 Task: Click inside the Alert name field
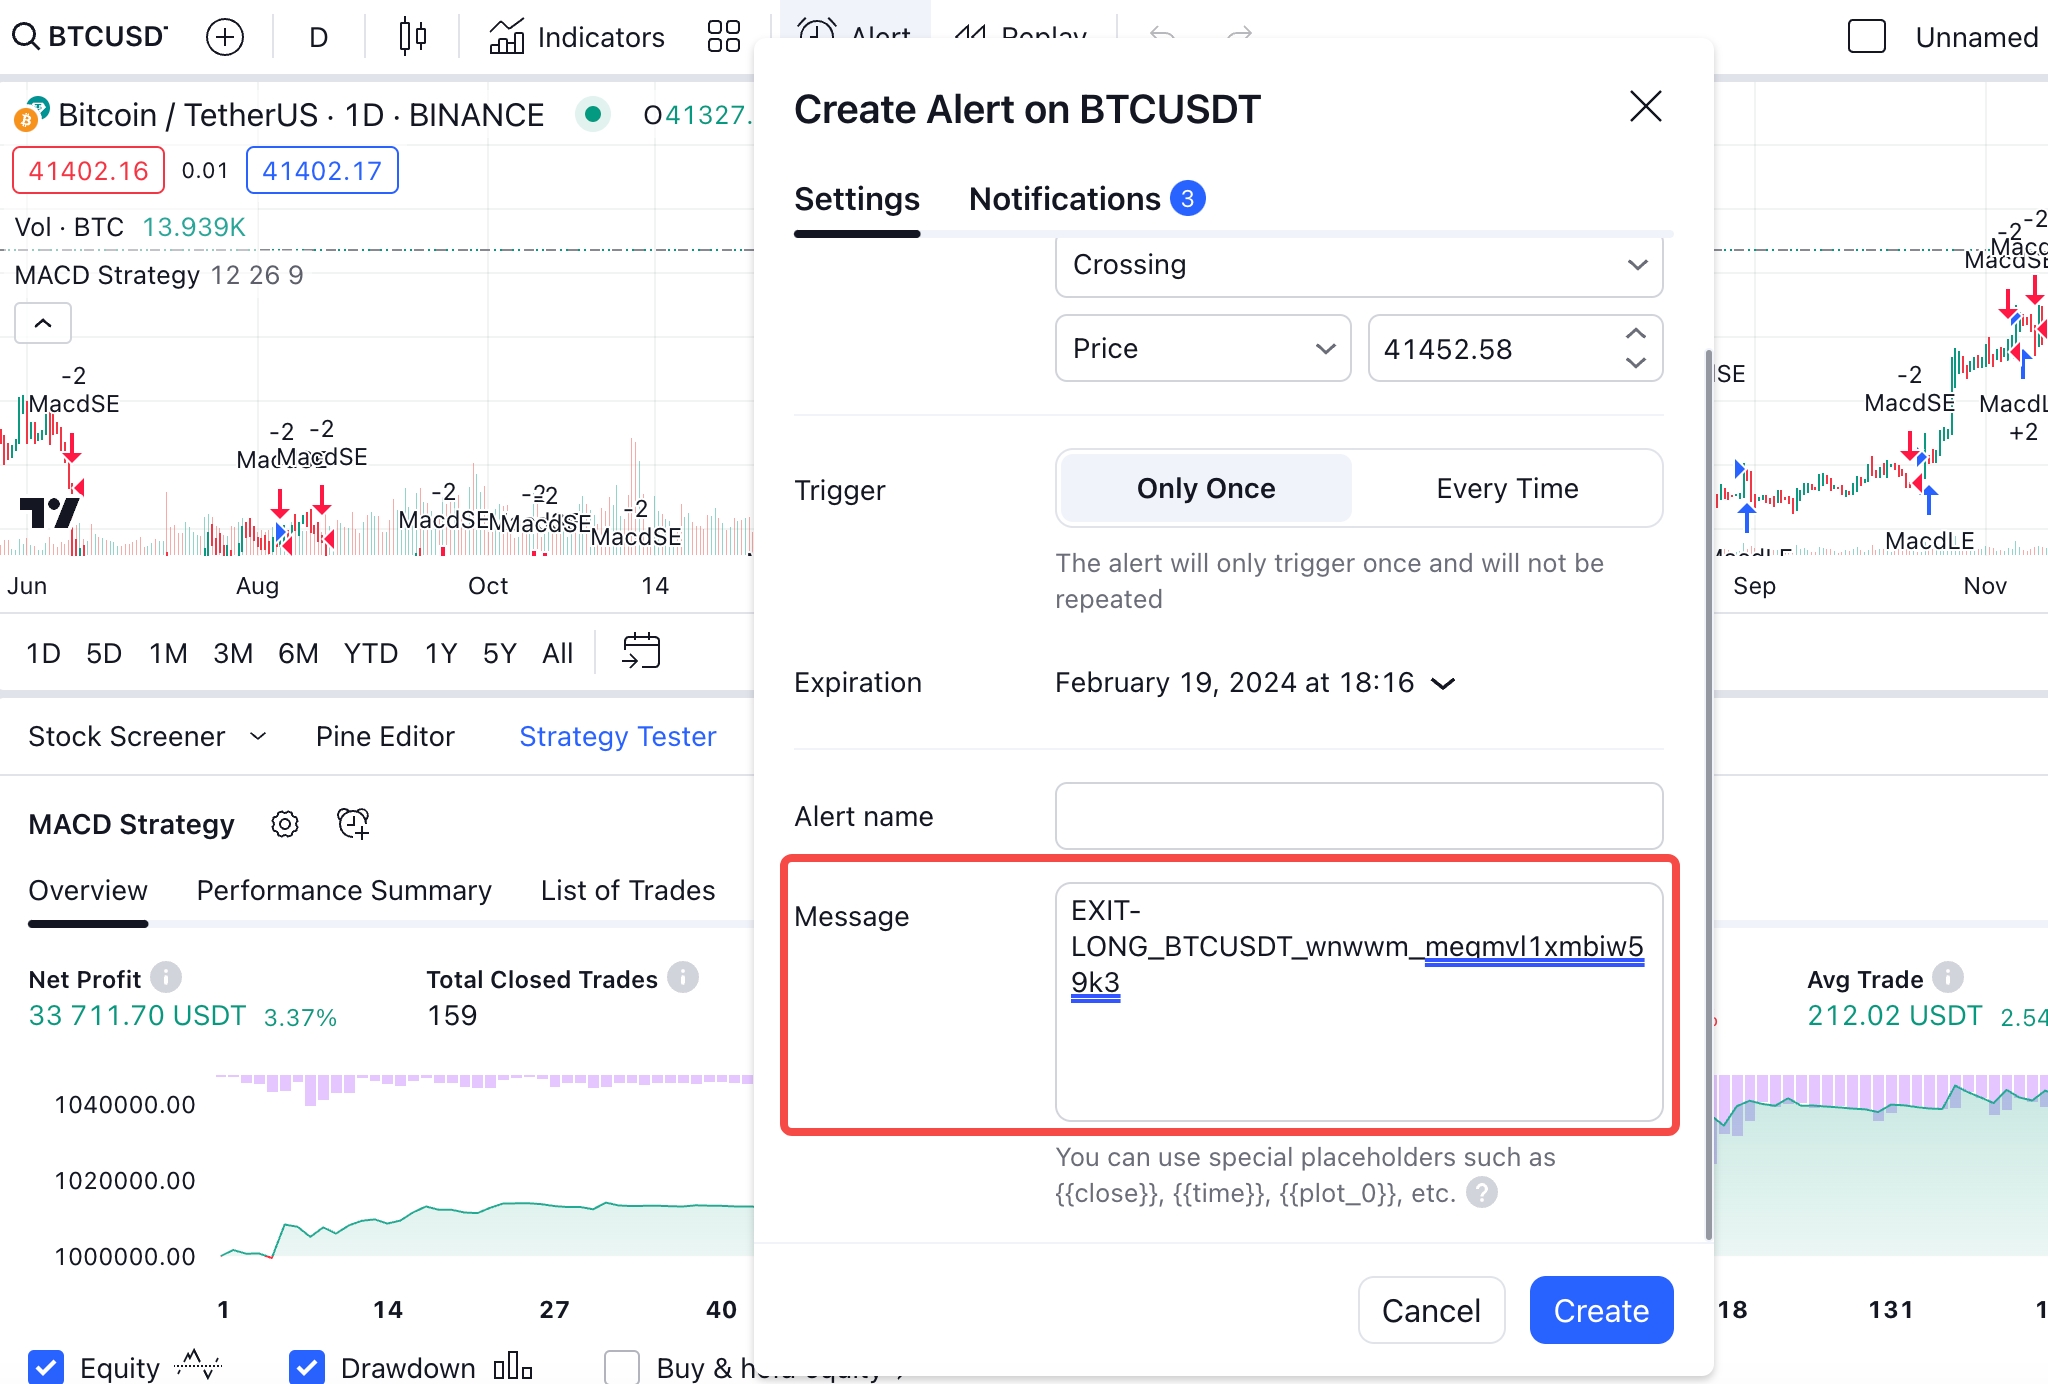point(1358,816)
